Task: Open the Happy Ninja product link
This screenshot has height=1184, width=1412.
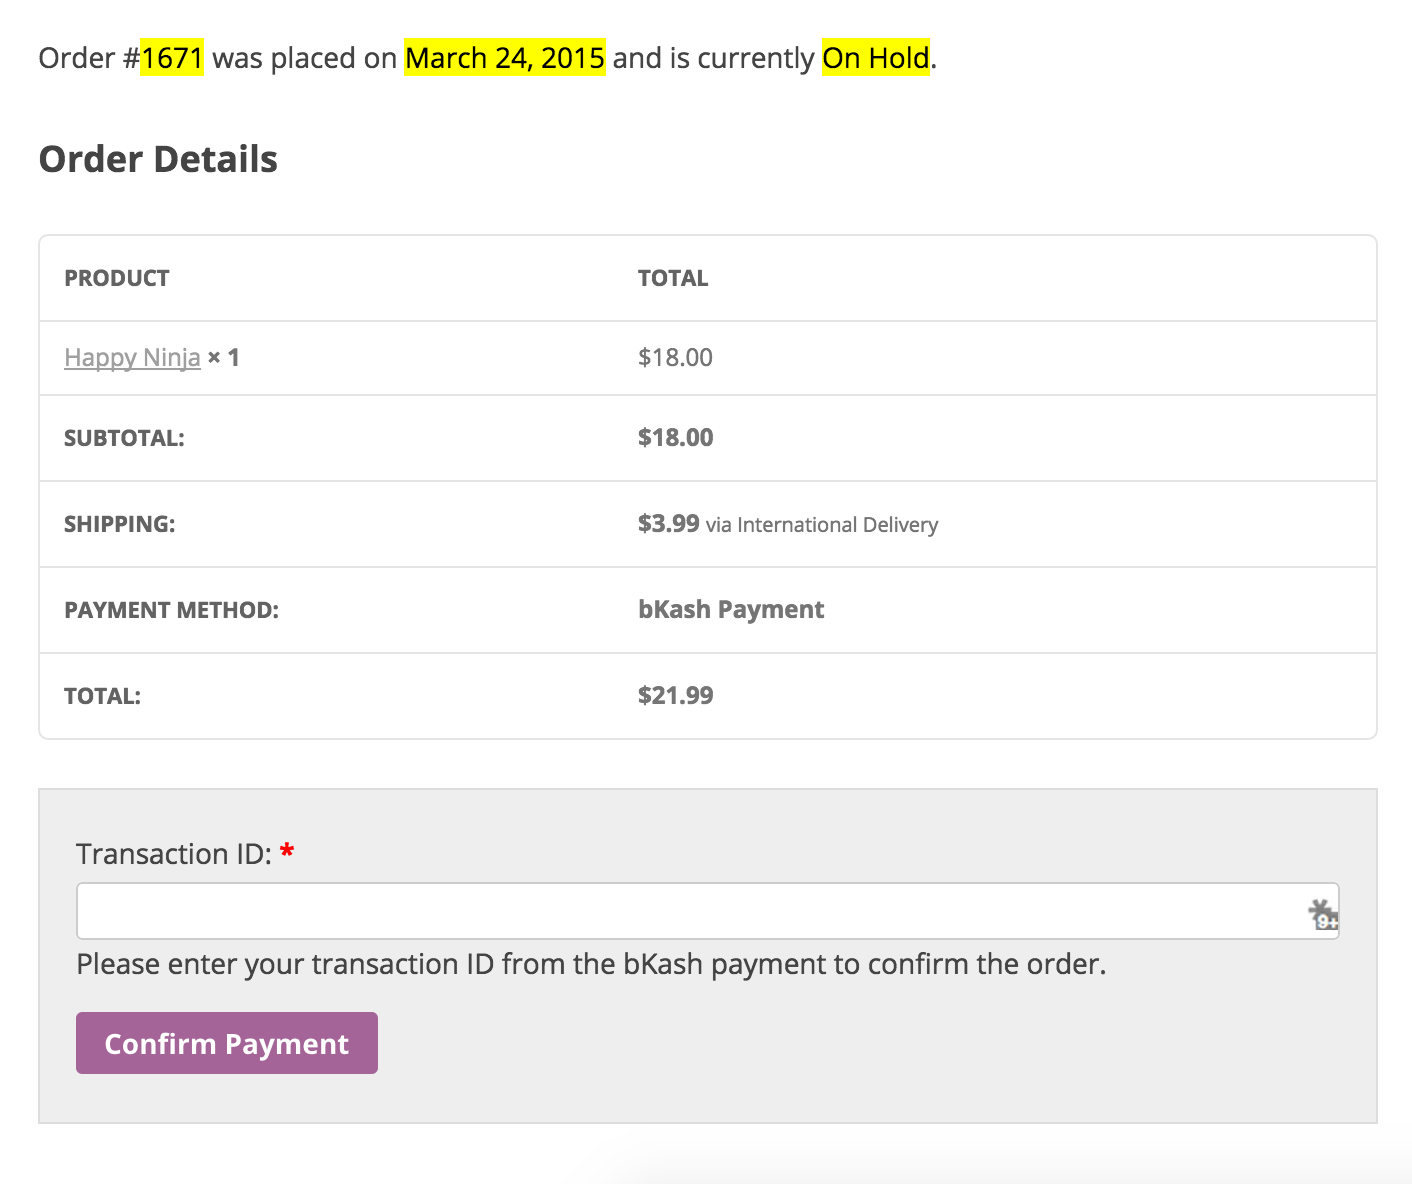Action: 132,358
